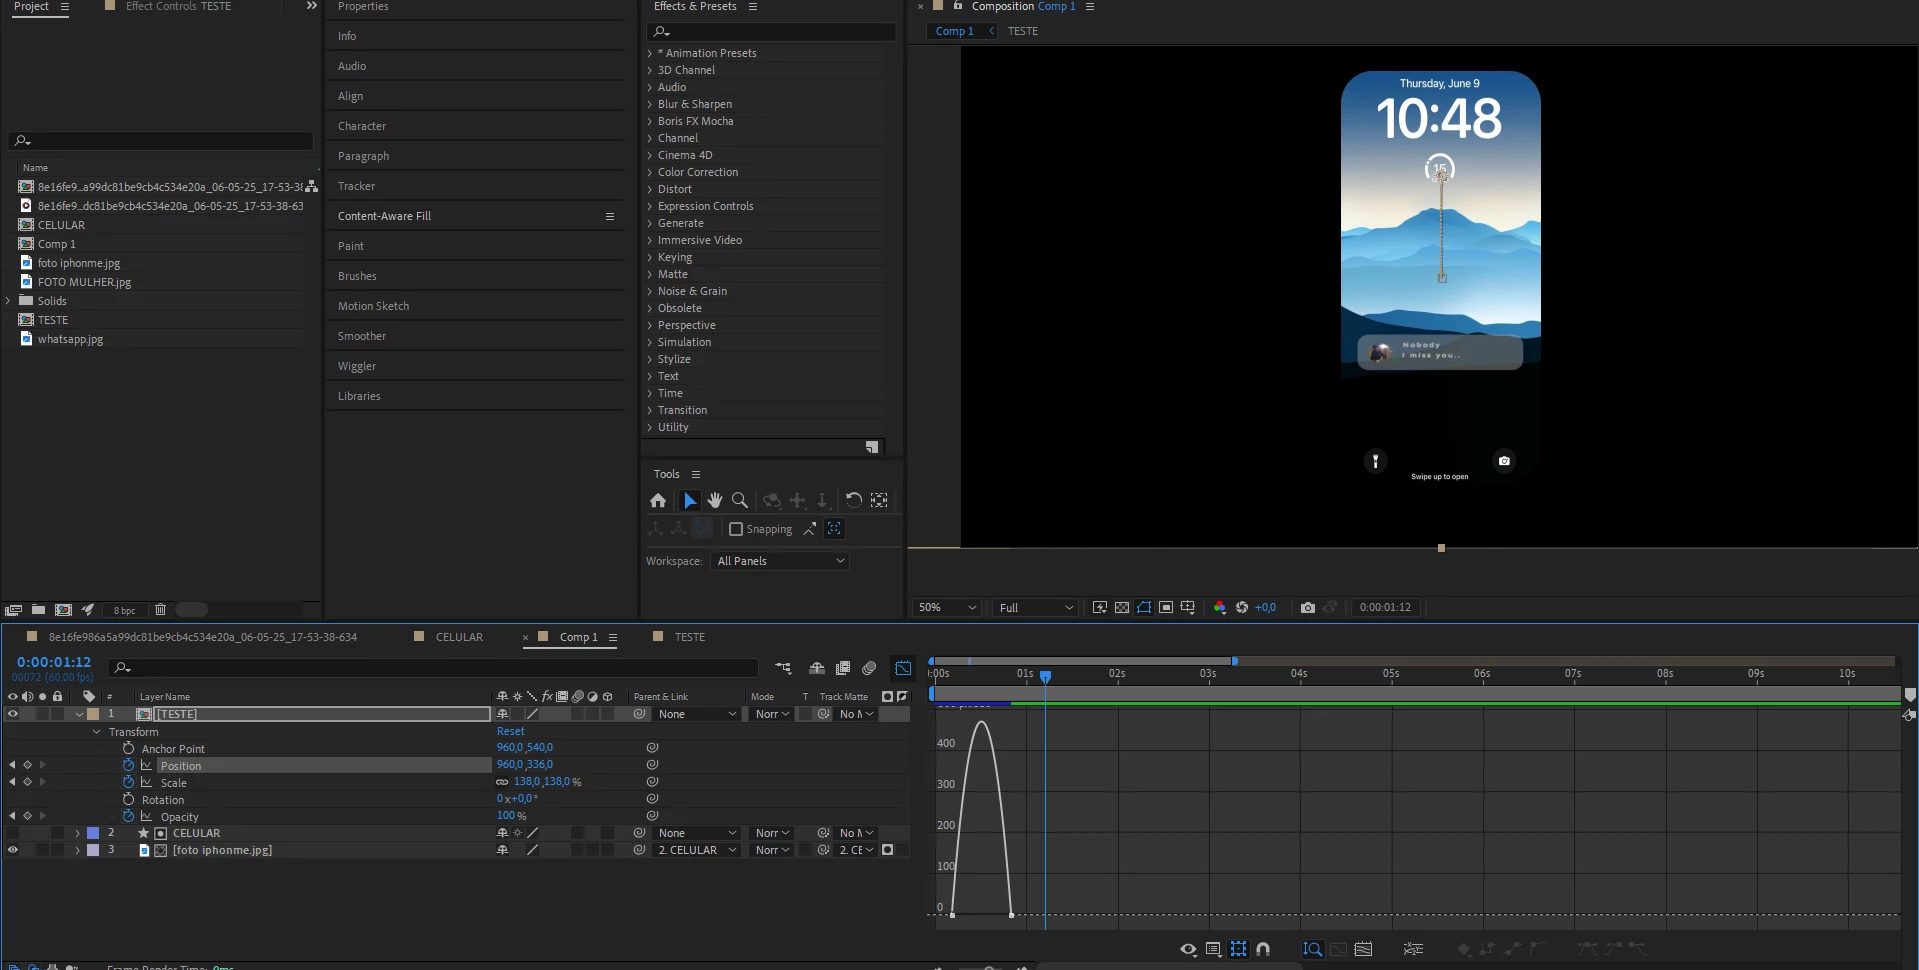Select the Home tool in Tools panel
Screen dimensions: 1919x970
click(658, 500)
